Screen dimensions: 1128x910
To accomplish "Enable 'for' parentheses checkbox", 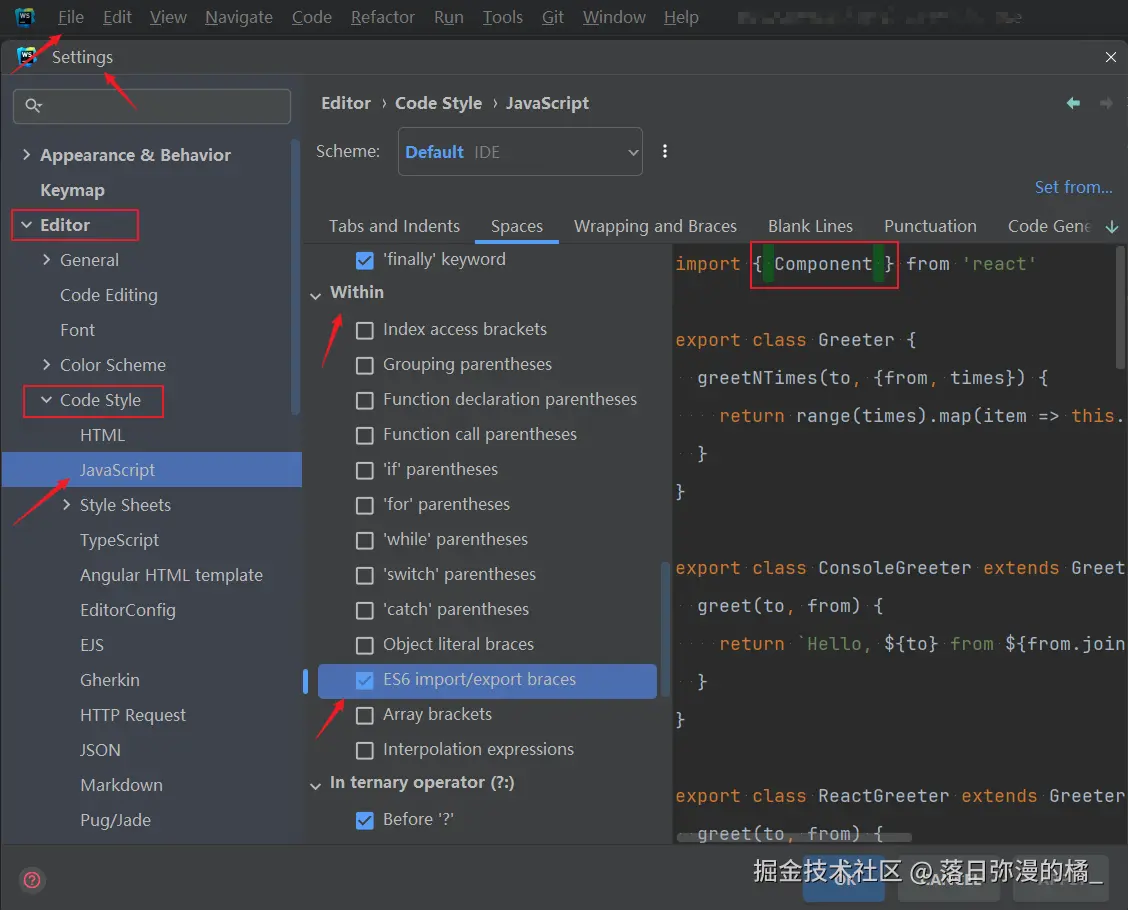I will point(365,505).
